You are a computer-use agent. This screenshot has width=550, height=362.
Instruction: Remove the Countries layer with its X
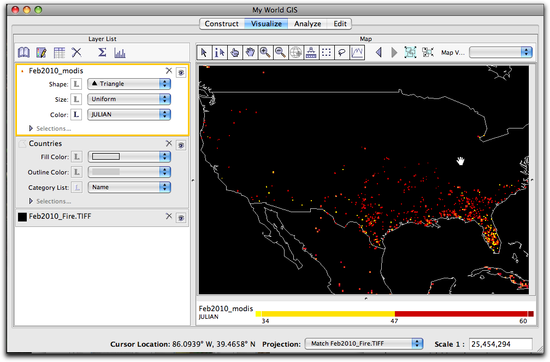pos(169,143)
